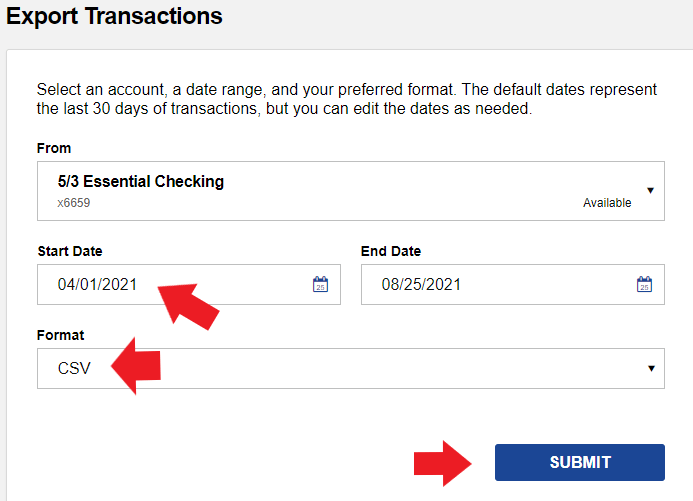This screenshot has height=501, width=693.
Task: Click the red arrow pointing to SUBMIT
Action: click(x=443, y=463)
